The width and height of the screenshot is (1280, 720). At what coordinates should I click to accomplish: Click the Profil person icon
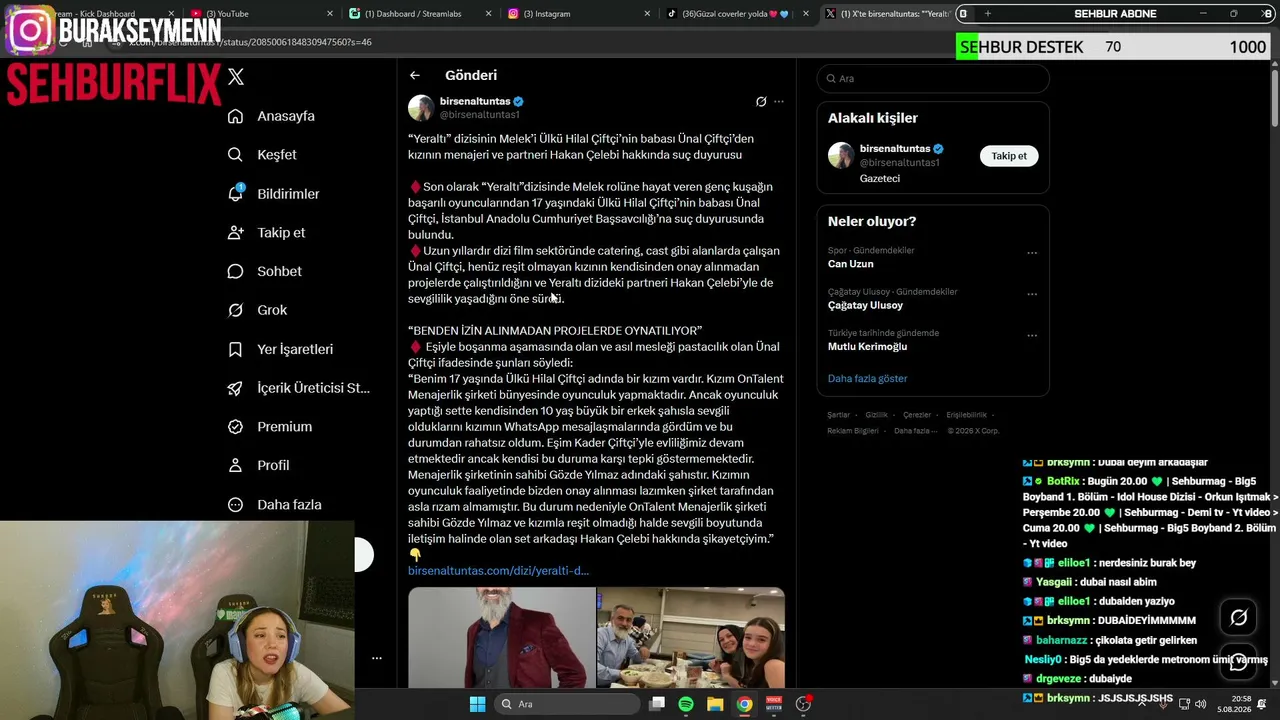235,465
